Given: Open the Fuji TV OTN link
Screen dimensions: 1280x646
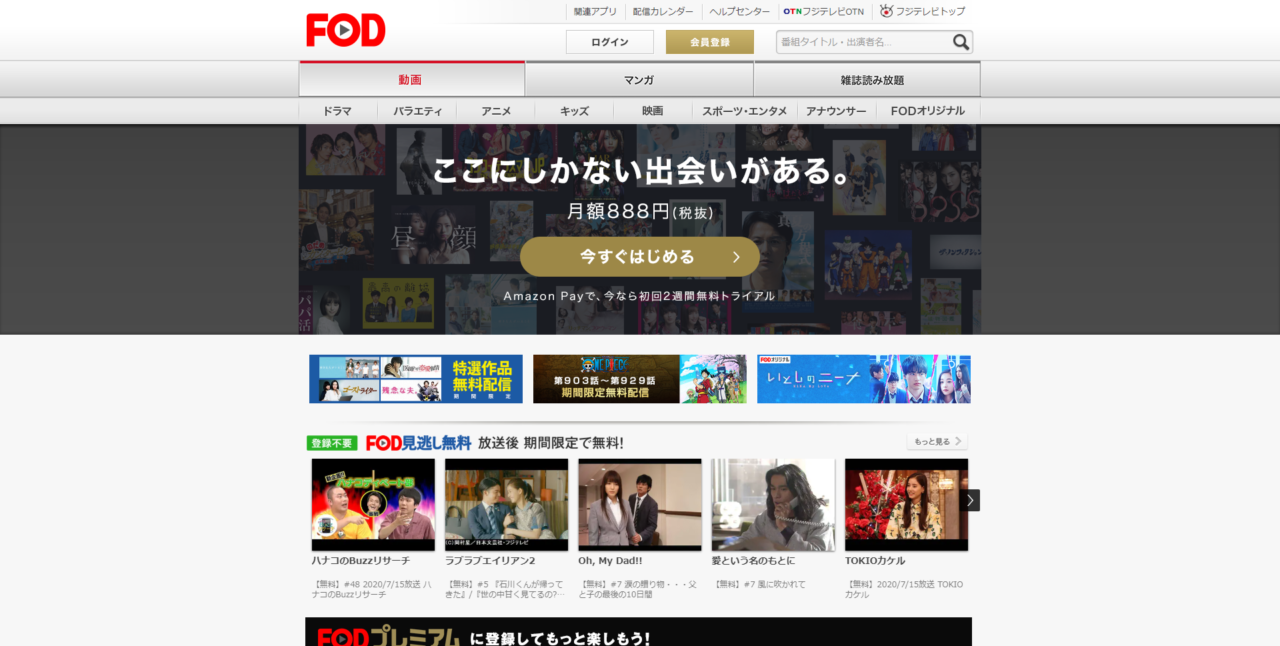Looking at the screenshot, I should (823, 12).
